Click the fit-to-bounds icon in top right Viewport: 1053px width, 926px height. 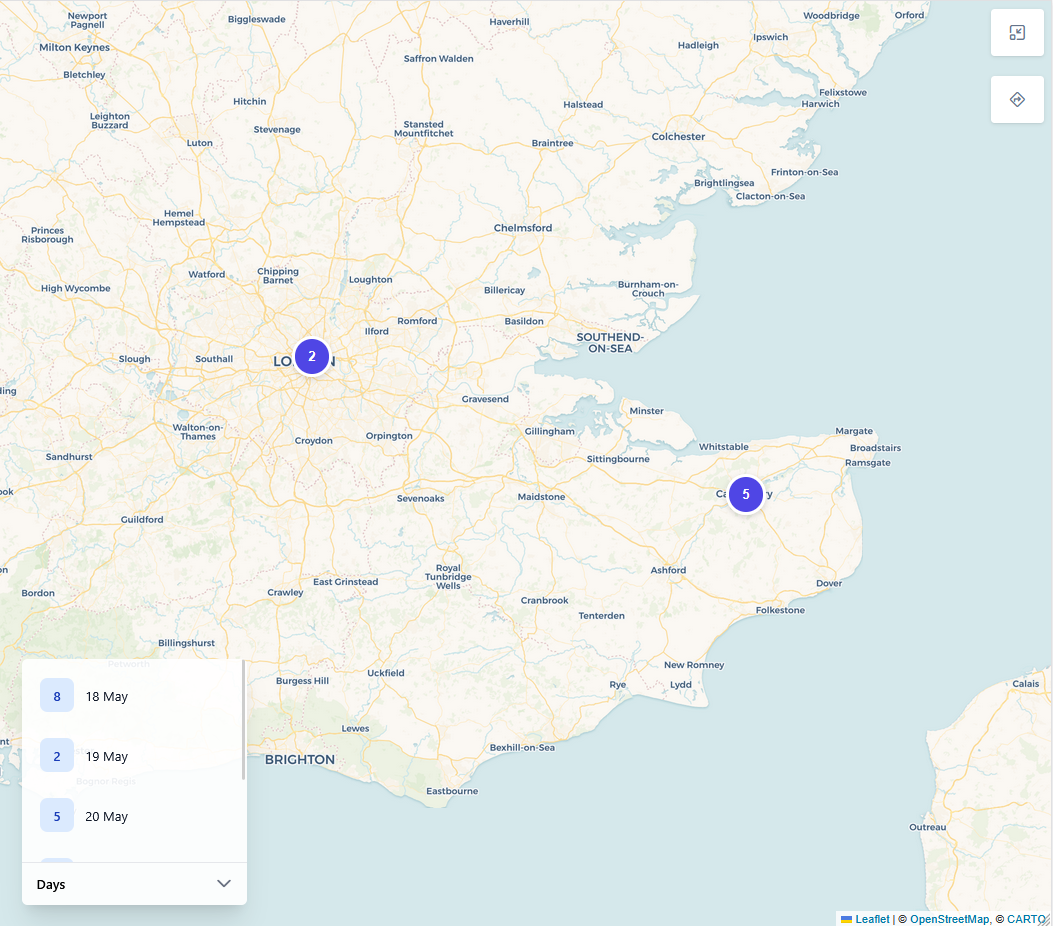[x=1017, y=32]
